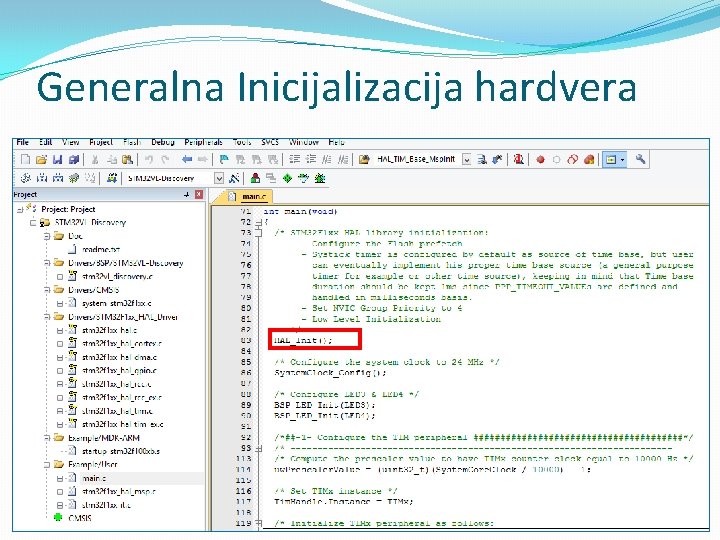Click the Kill all breakpoints icon

tap(589, 159)
